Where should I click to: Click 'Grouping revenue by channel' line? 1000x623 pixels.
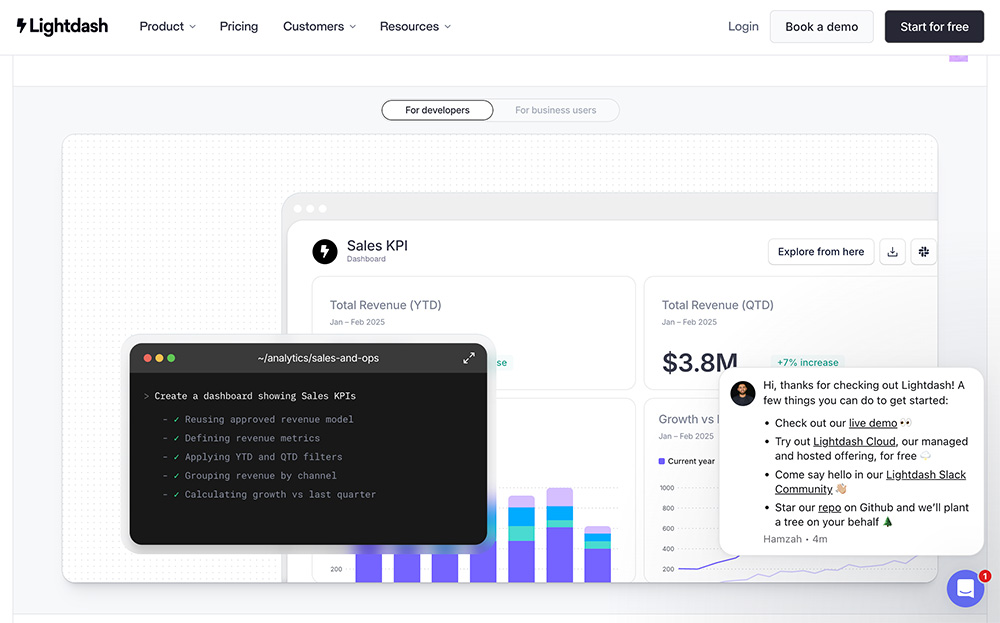(260, 476)
